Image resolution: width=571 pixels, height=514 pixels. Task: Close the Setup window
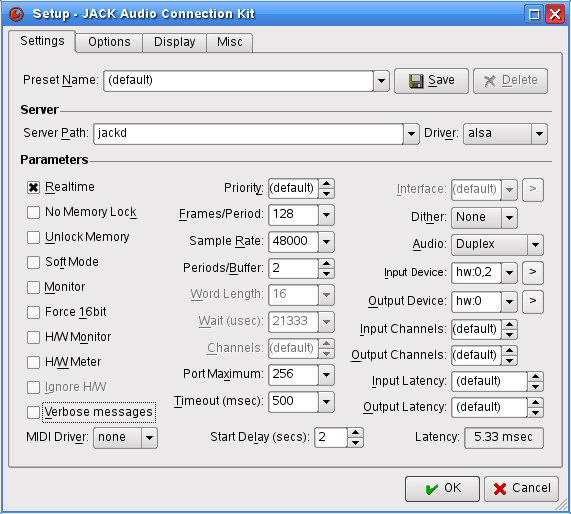coord(555,15)
